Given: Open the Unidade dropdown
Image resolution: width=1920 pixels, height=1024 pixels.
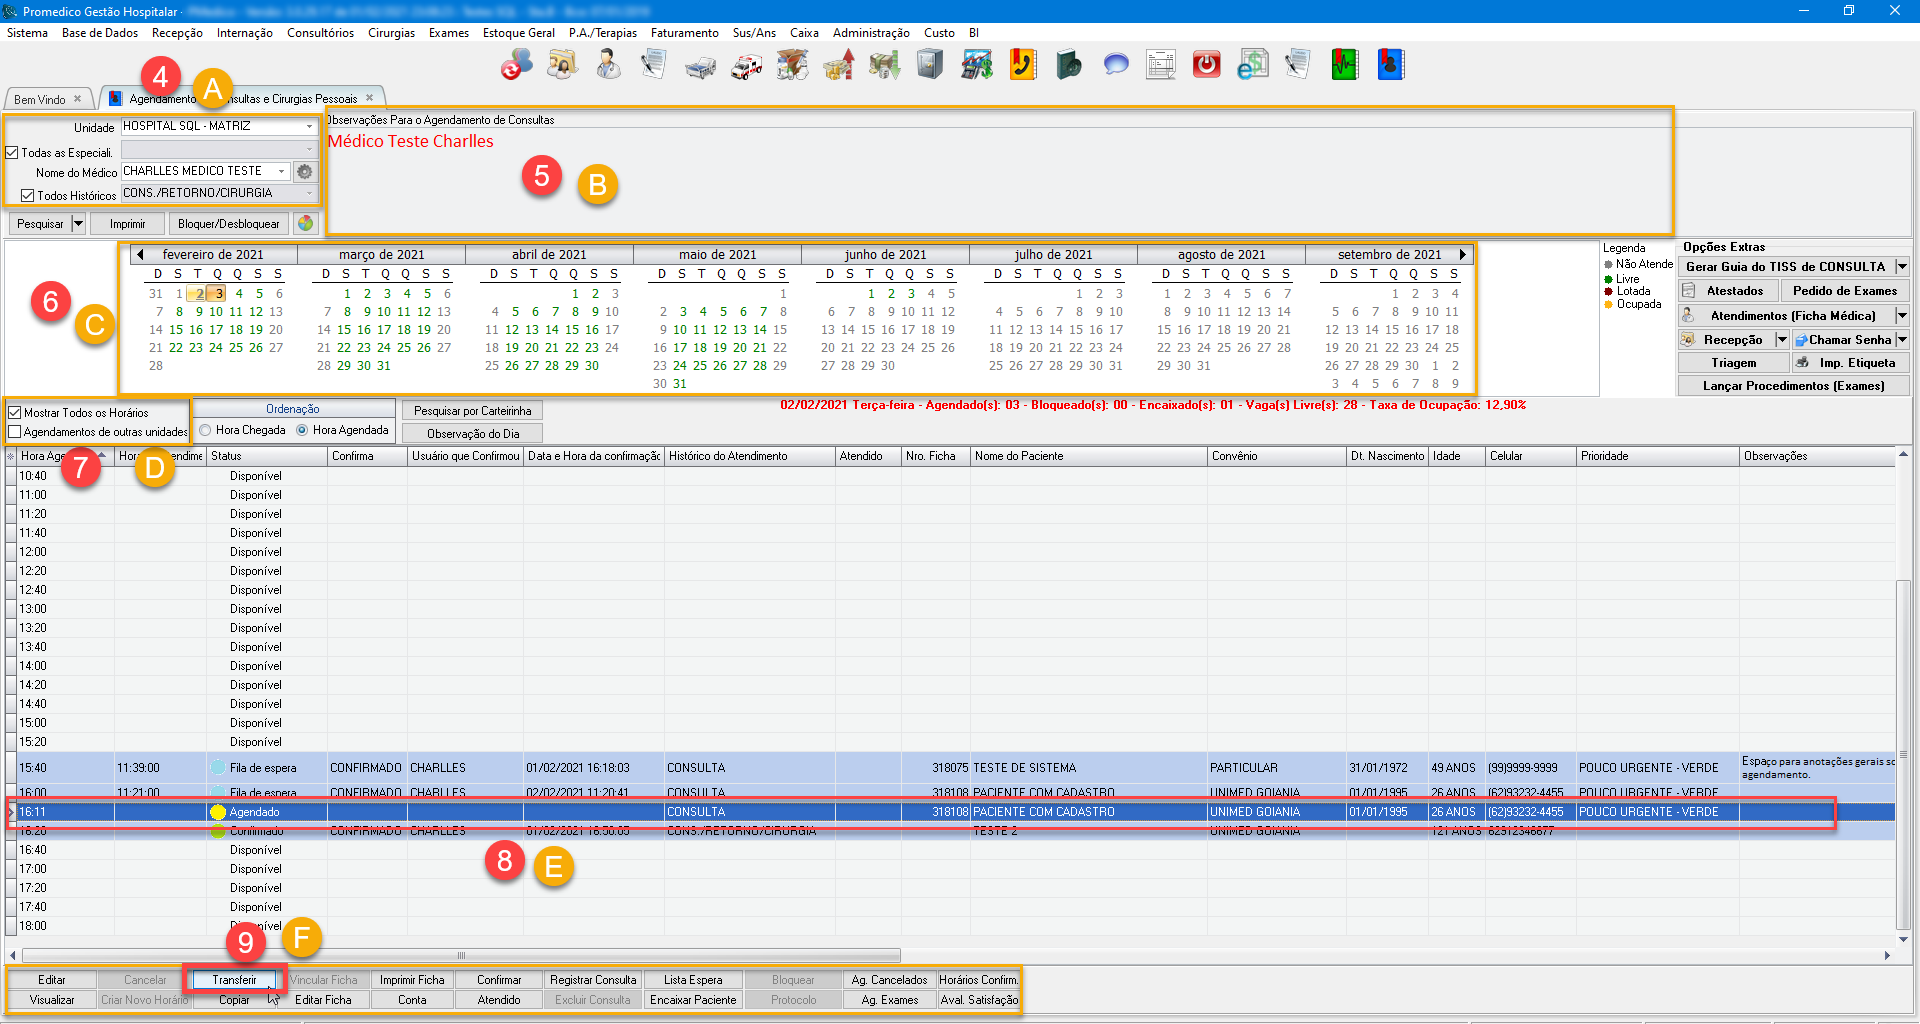Looking at the screenshot, I should pos(309,127).
